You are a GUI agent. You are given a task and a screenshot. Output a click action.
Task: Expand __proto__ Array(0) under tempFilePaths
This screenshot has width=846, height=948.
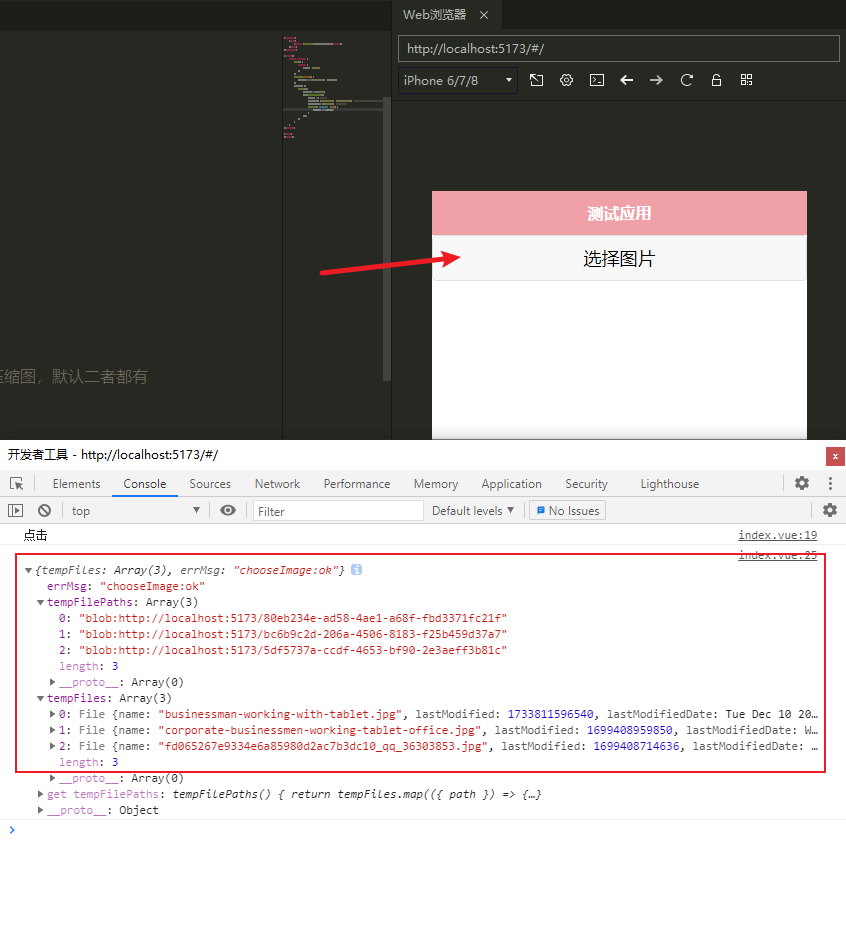(x=53, y=683)
